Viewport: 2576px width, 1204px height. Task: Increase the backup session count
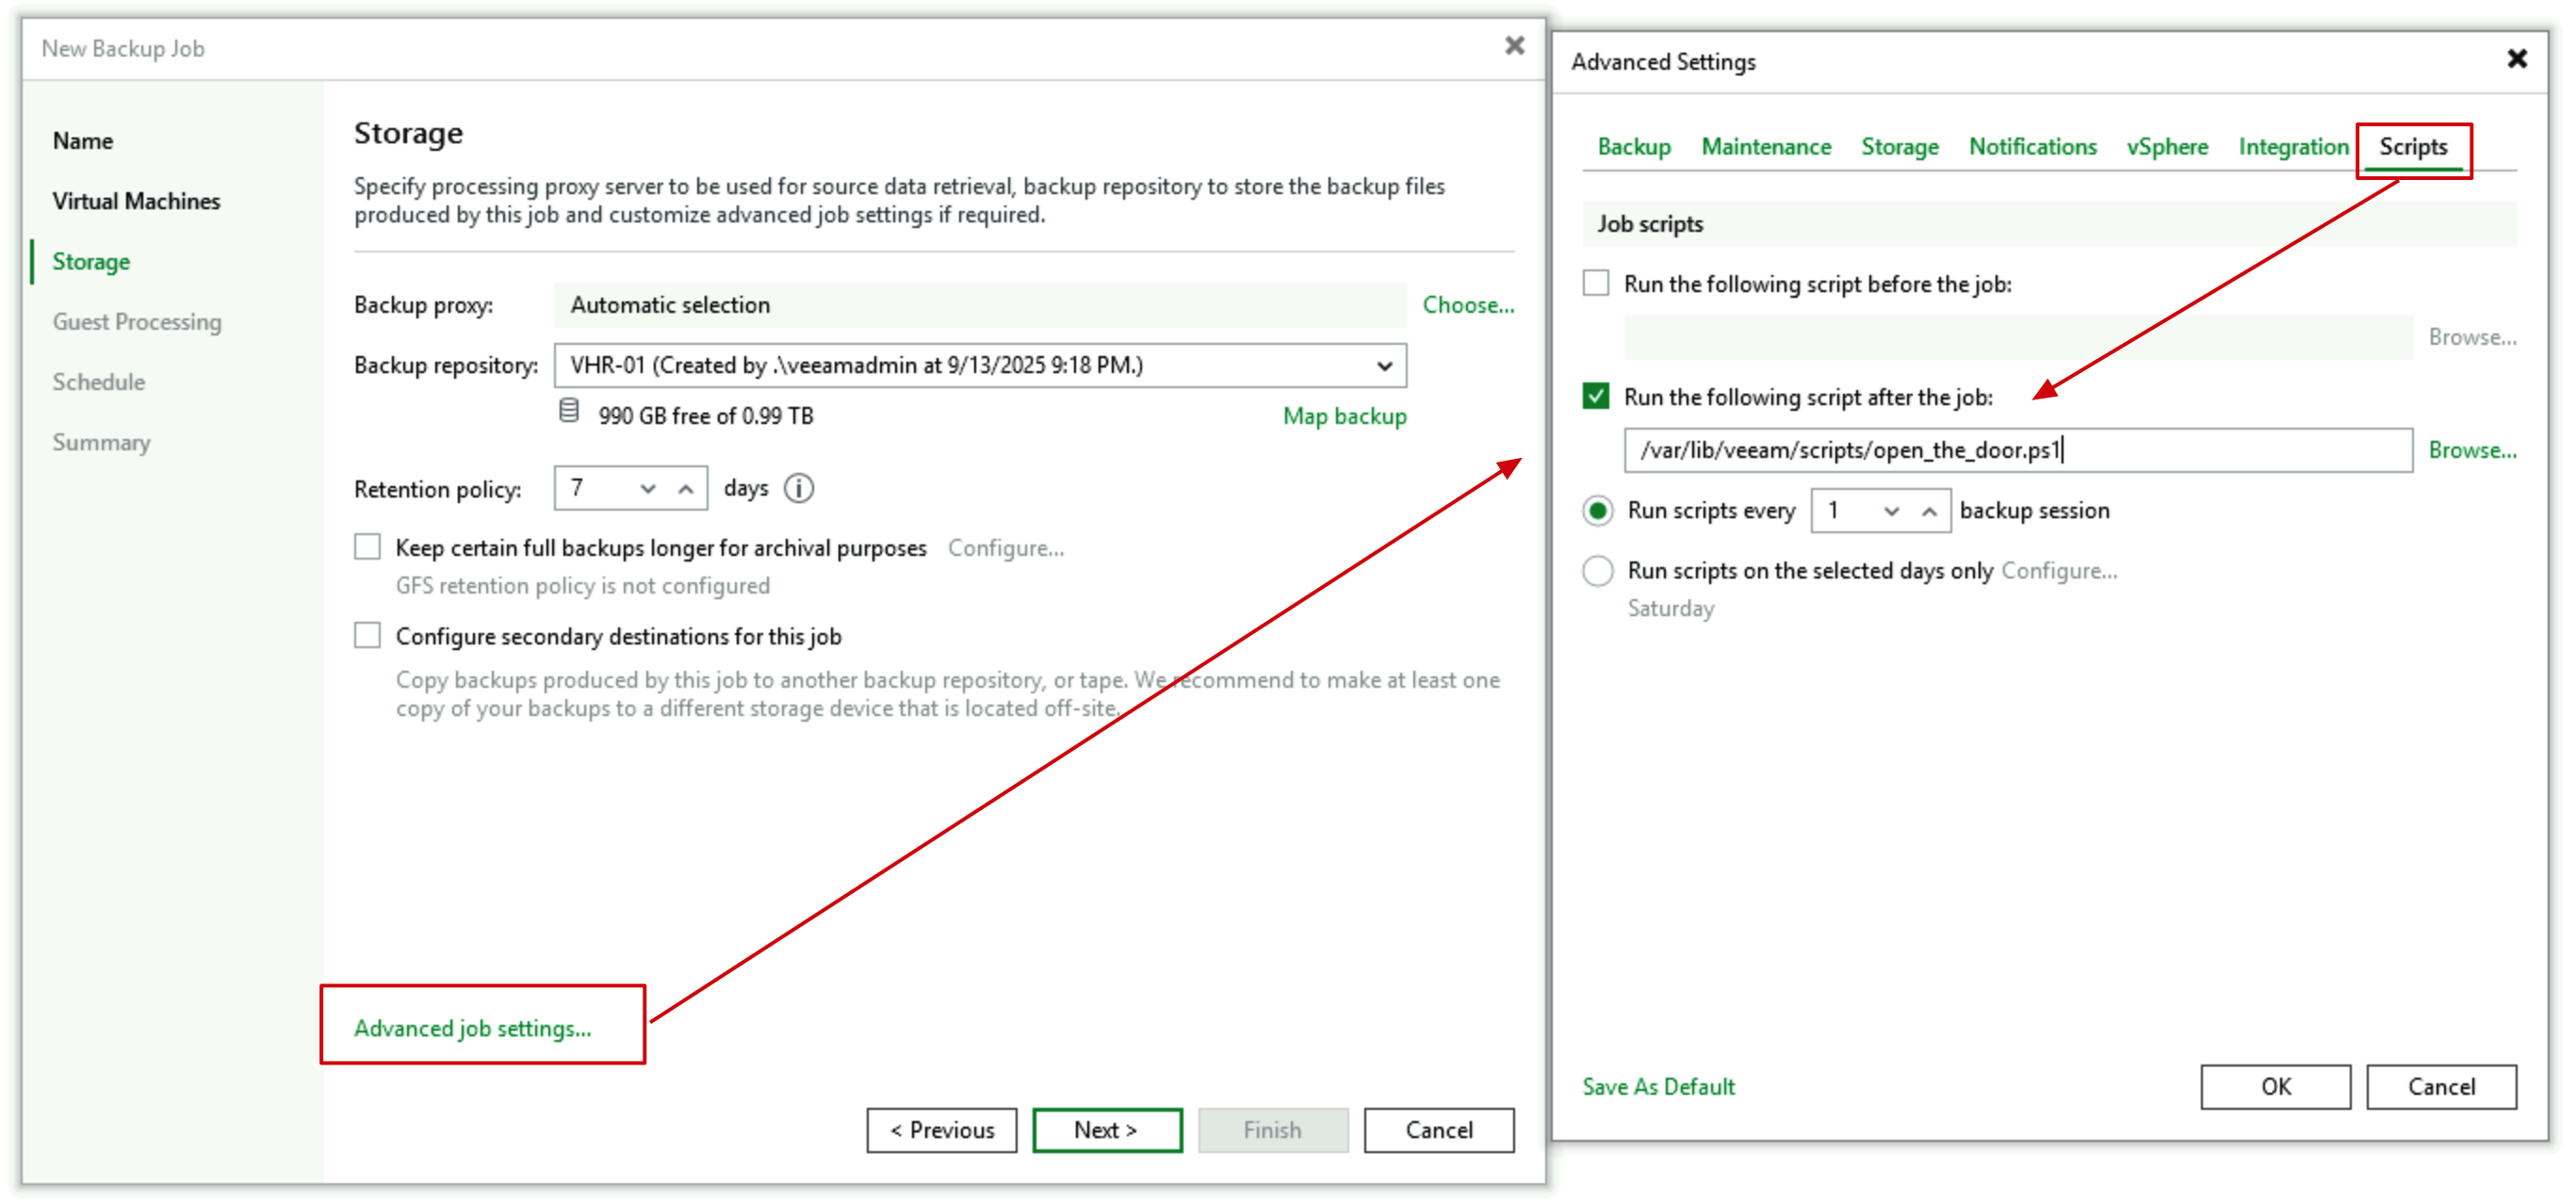pos(1929,512)
